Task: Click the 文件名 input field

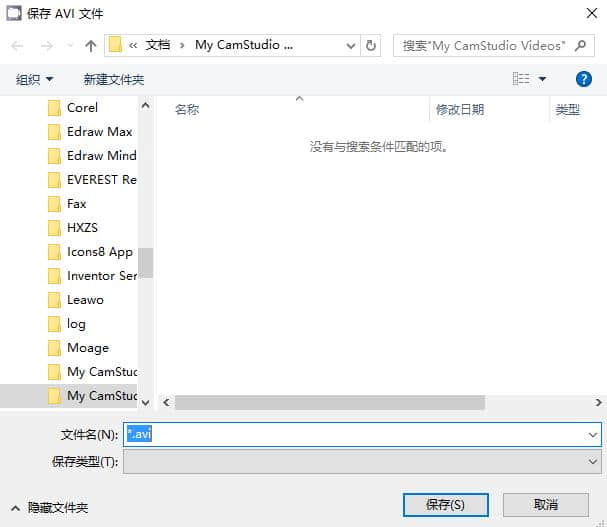Action: click(362, 434)
